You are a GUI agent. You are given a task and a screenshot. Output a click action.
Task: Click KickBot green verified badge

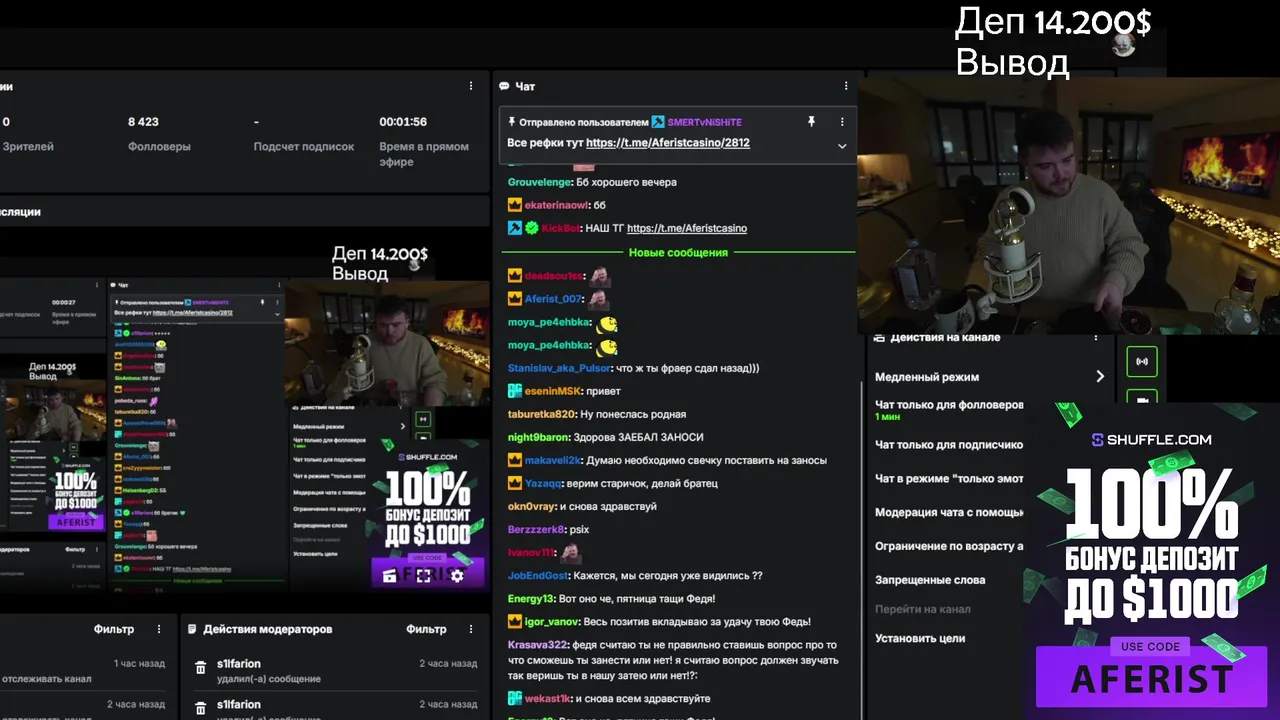coord(532,228)
